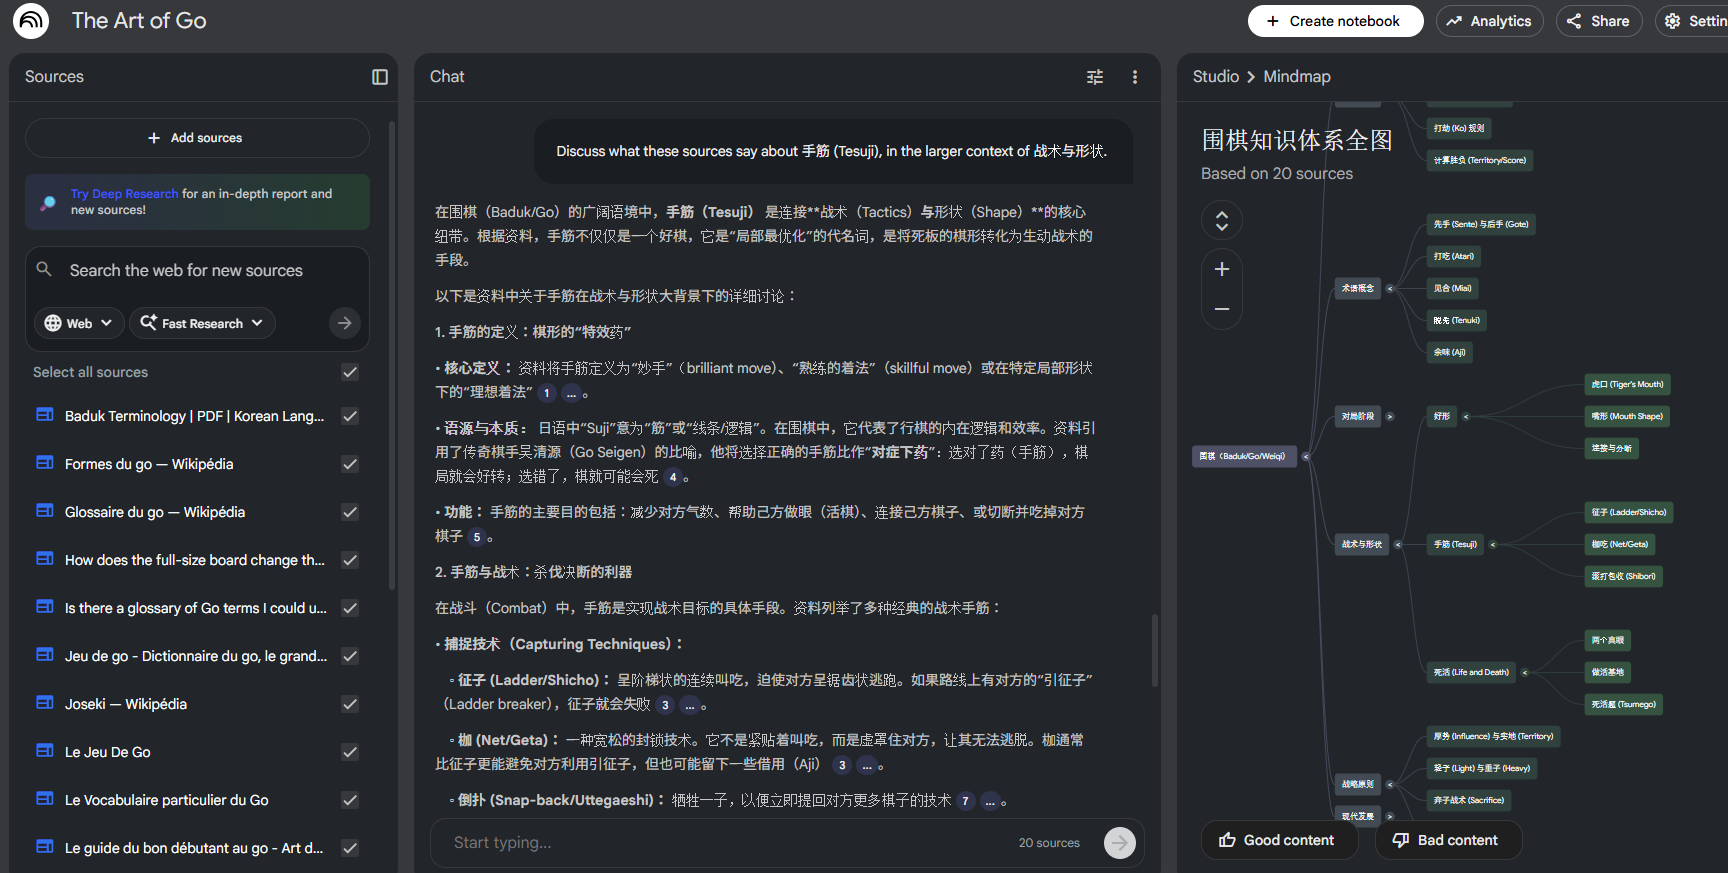
Task: Collapse the 术语概念 mindmap branch
Action: point(1390,288)
